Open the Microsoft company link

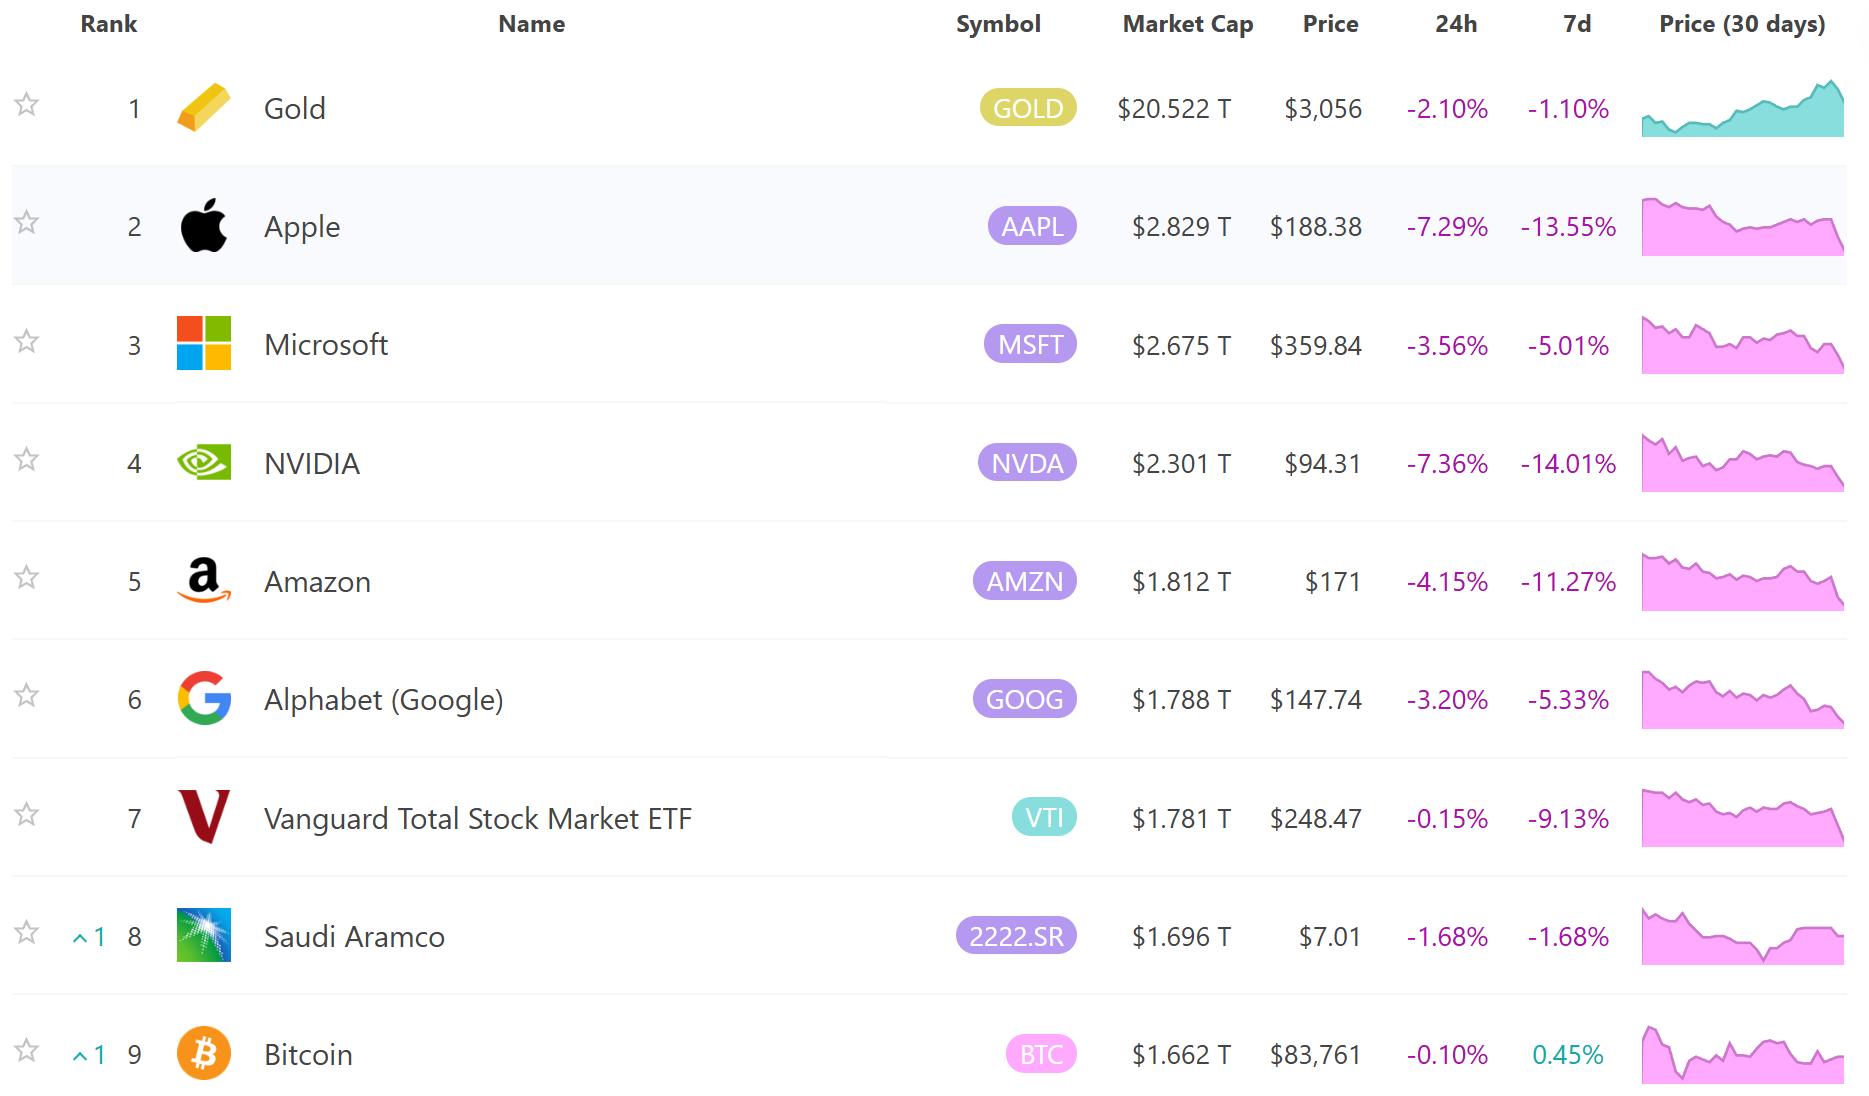(x=326, y=345)
